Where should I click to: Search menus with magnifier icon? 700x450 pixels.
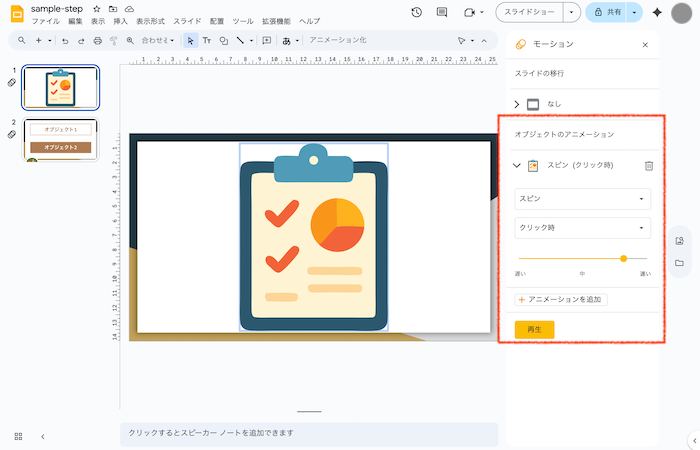click(21, 40)
